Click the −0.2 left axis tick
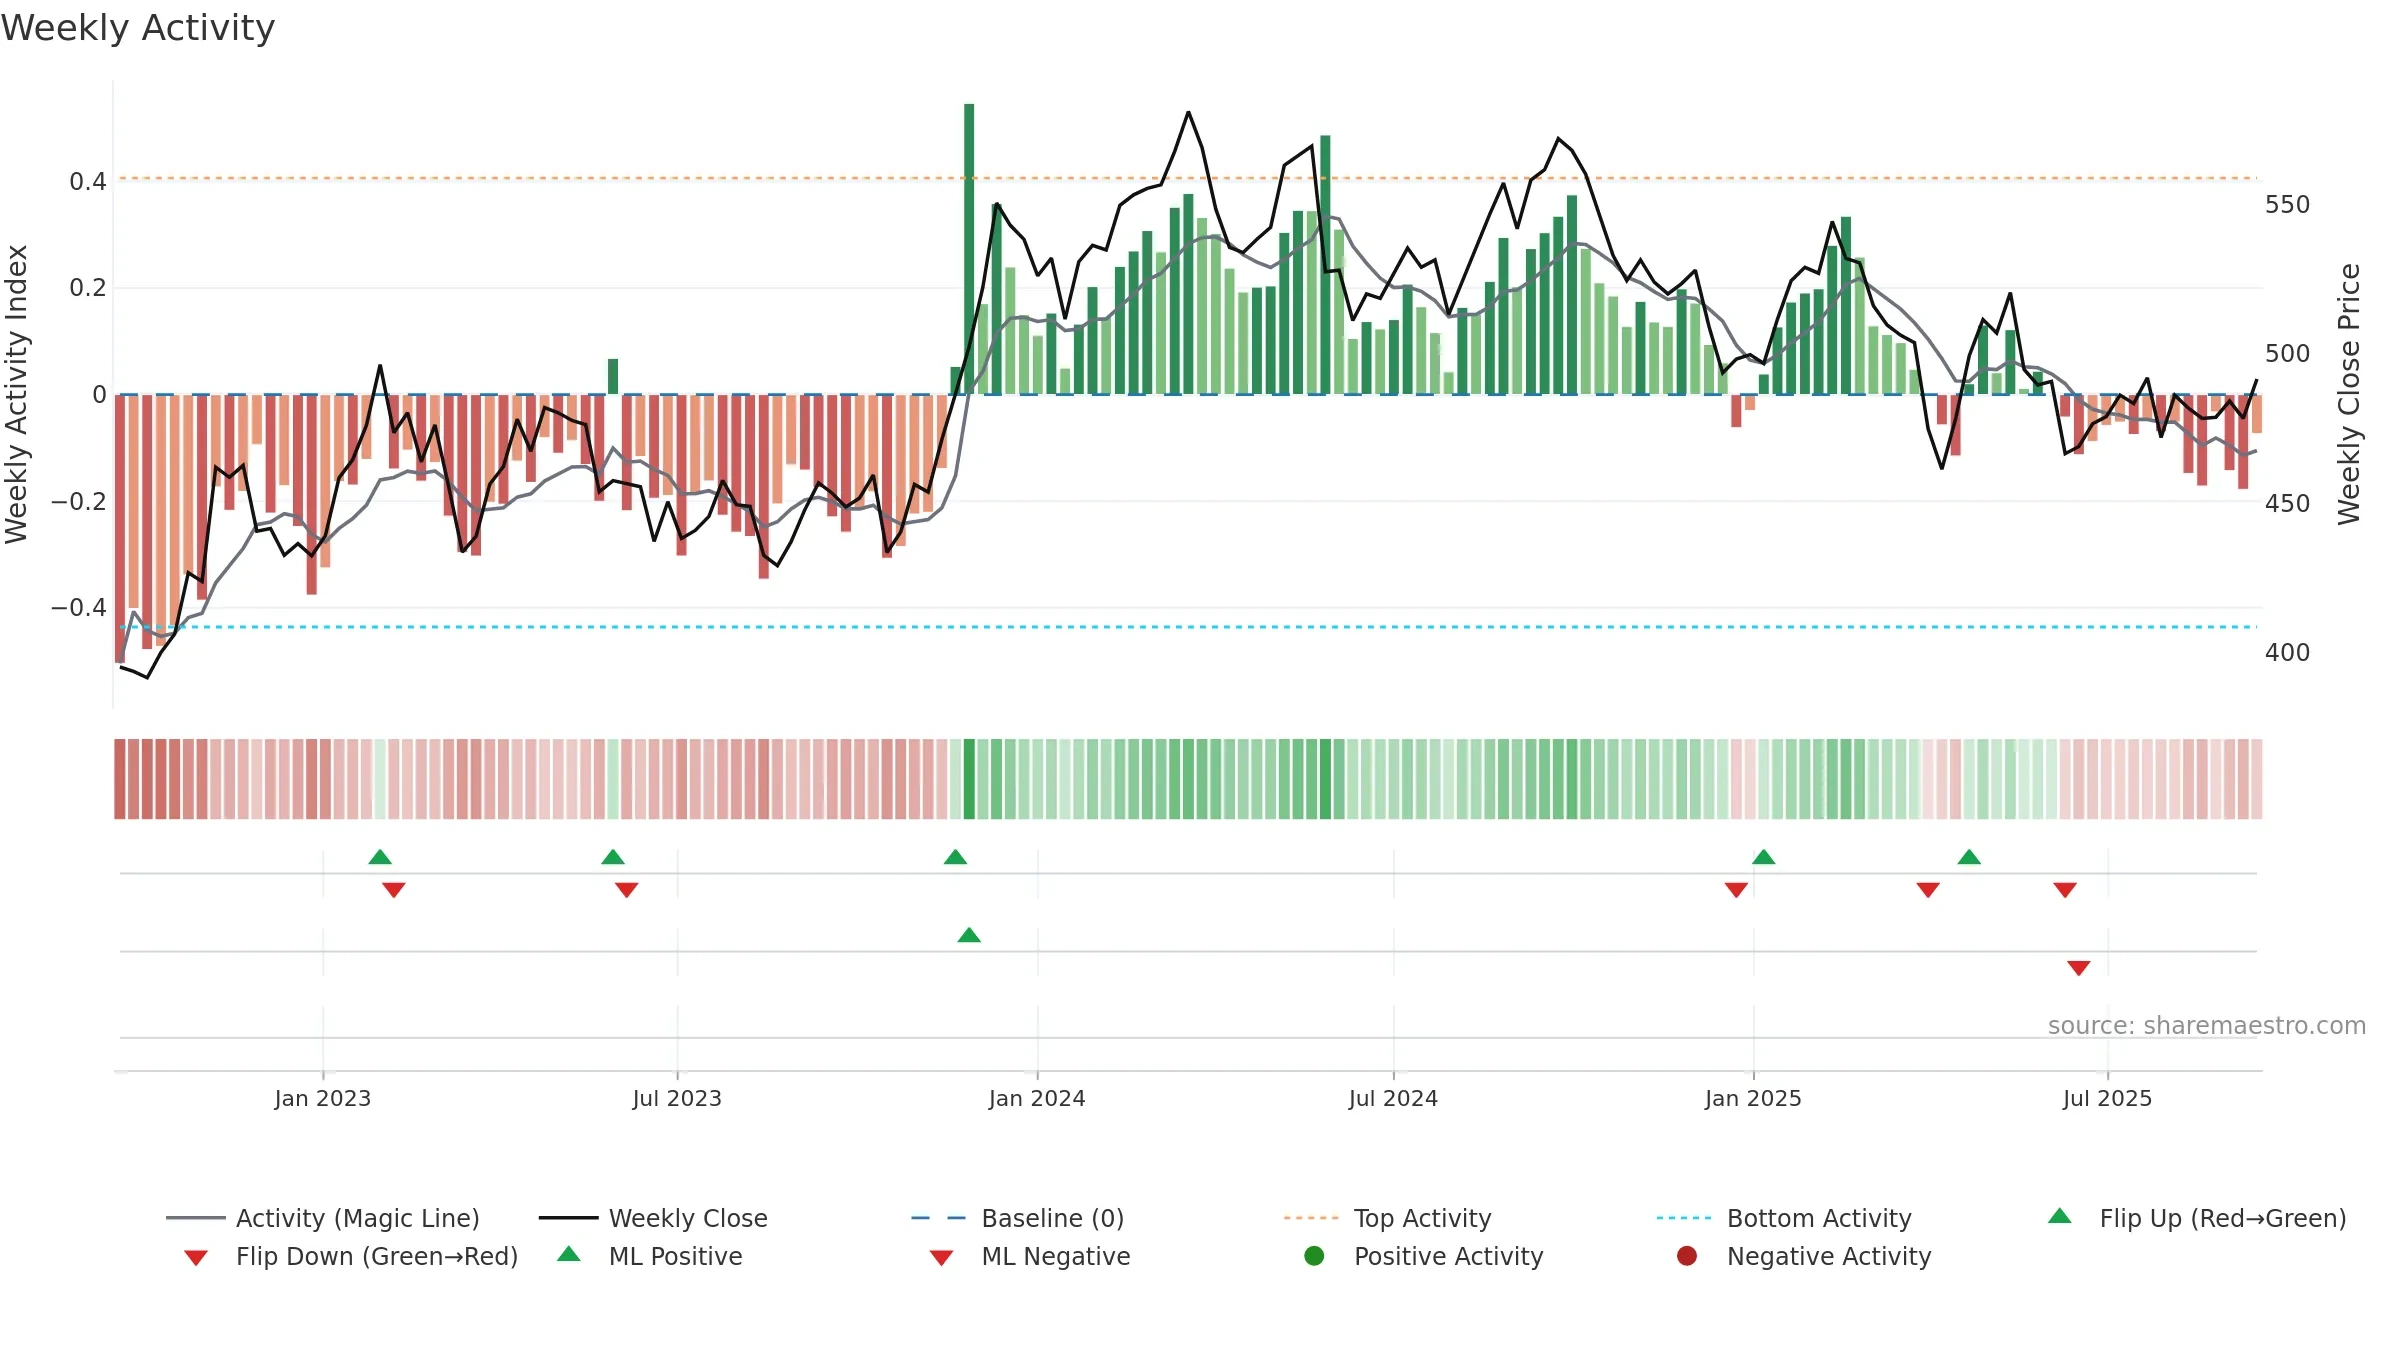2400x1350 pixels. 79,501
